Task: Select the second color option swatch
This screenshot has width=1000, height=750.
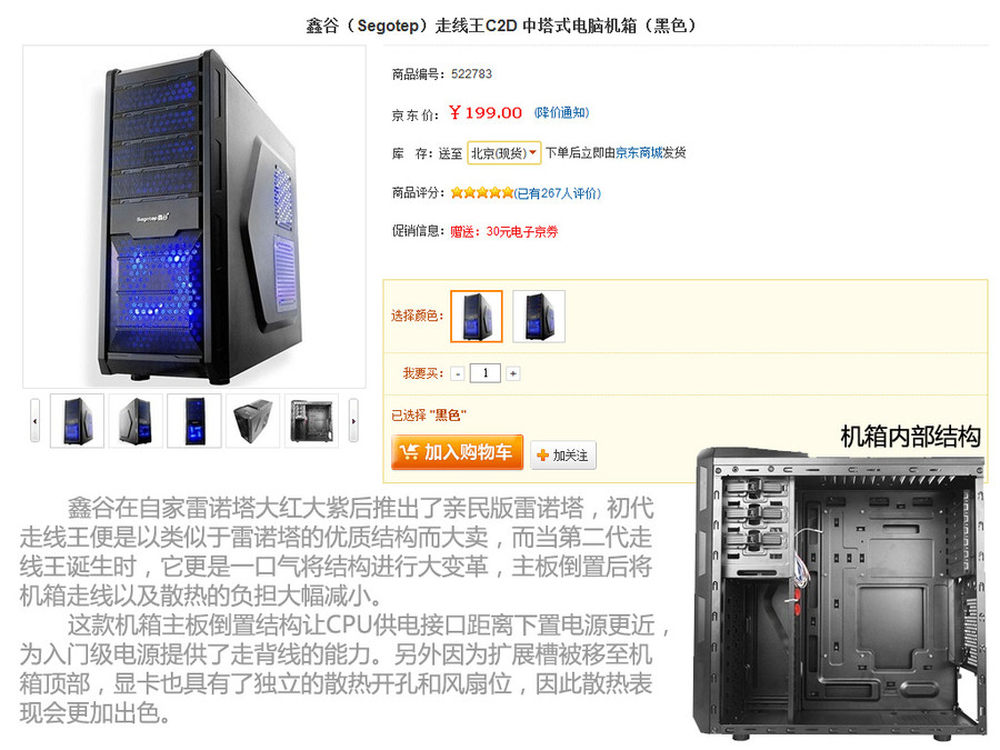Action: point(539,316)
